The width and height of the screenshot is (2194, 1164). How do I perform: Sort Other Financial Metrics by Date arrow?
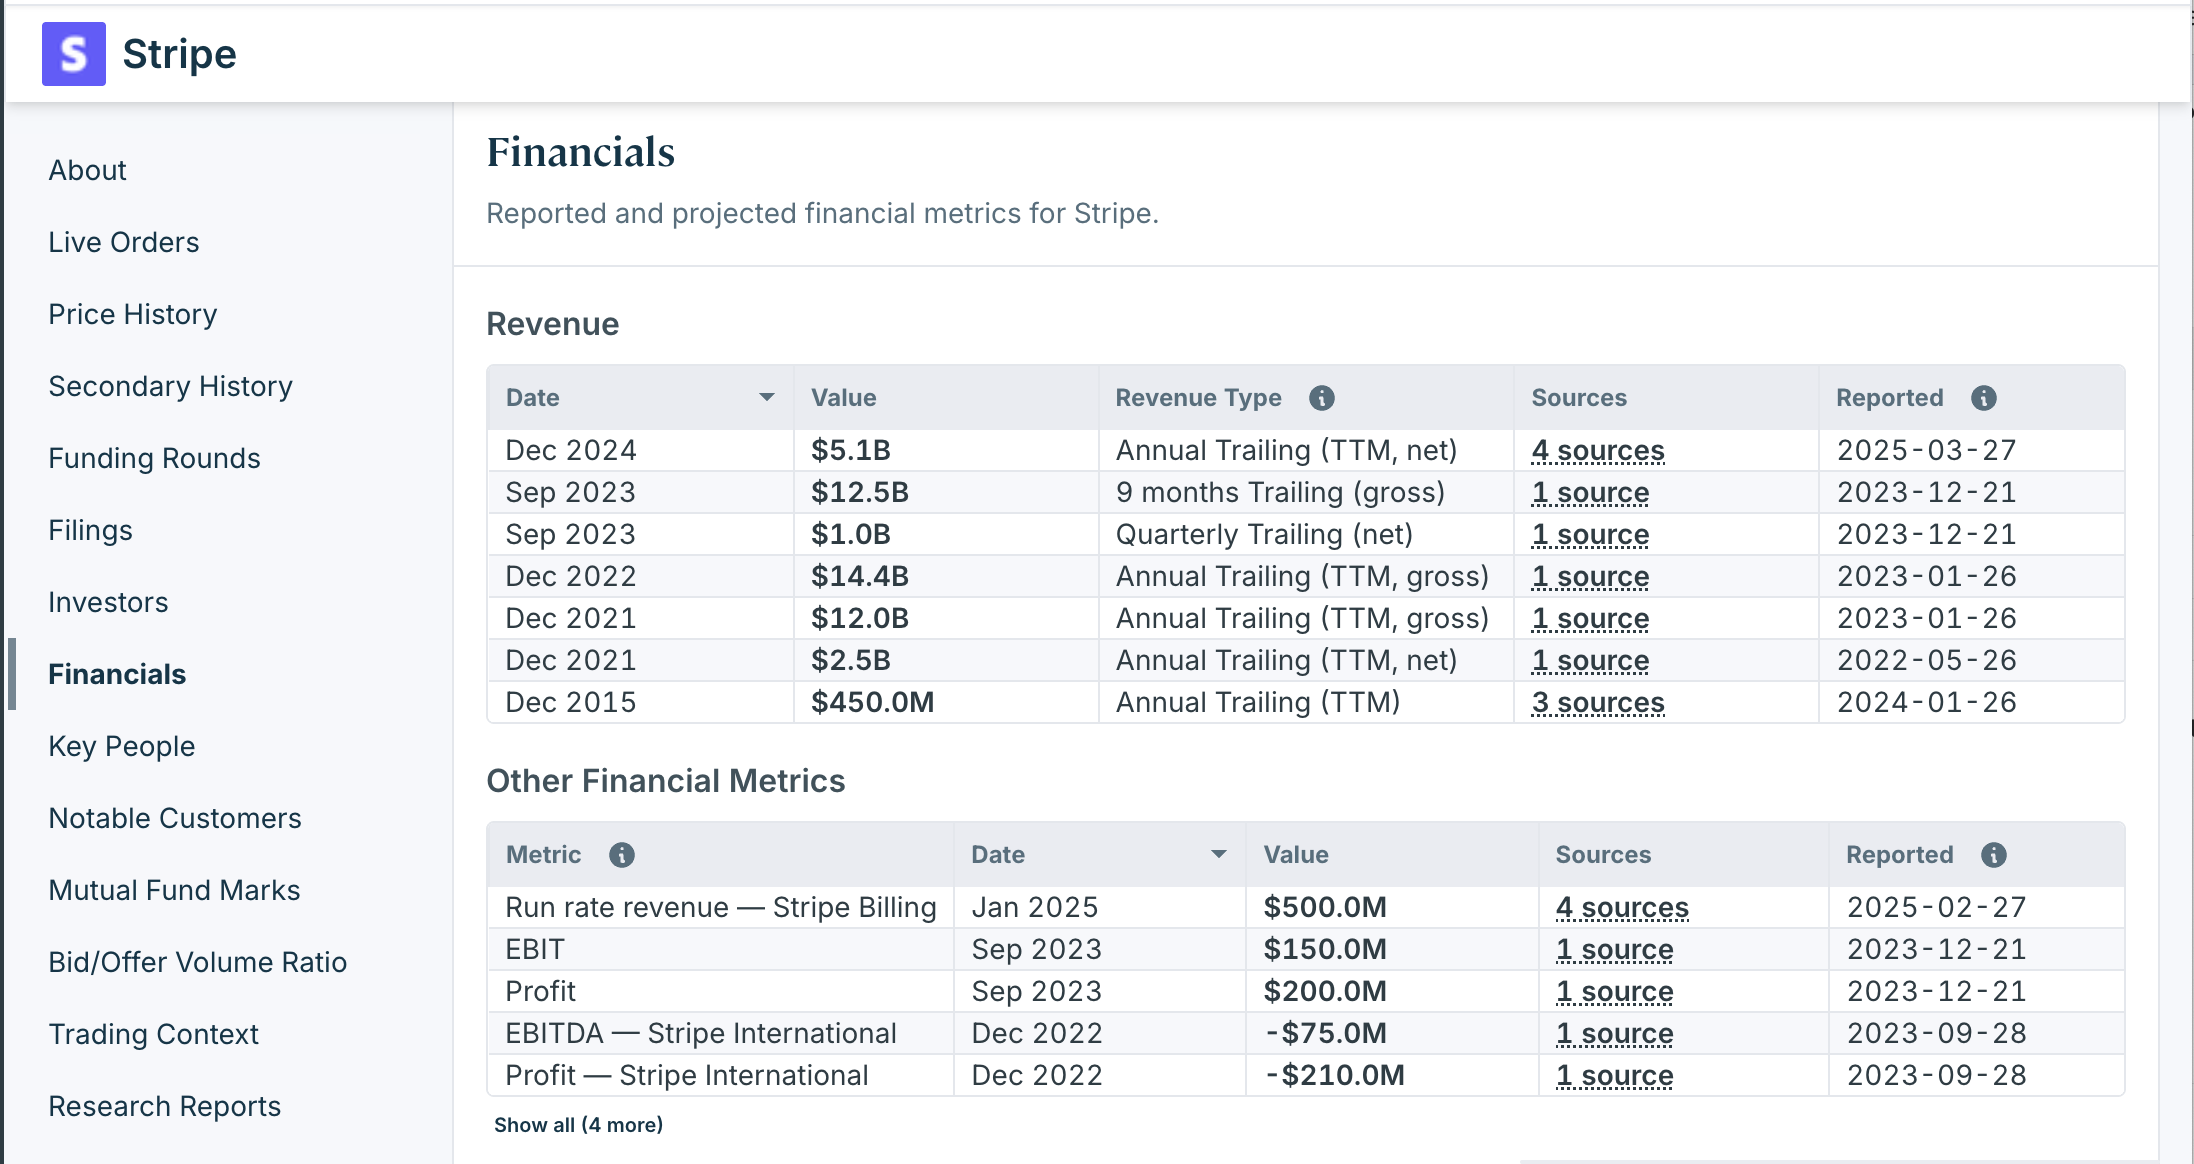[1219, 855]
